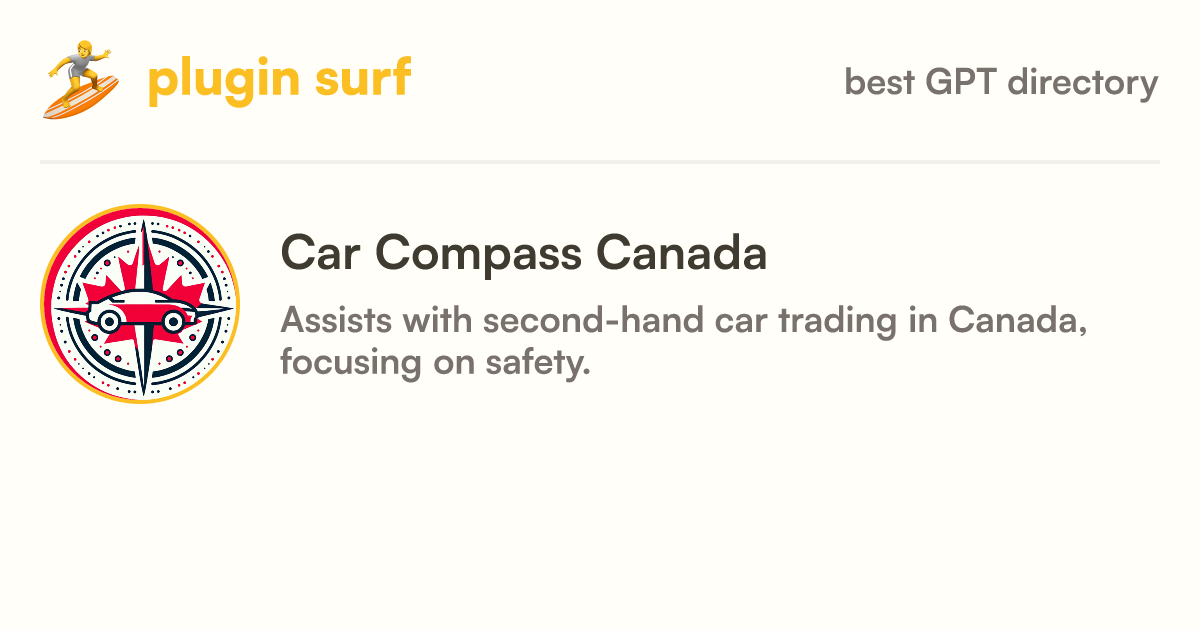
Task: Click the description starting with "Assists with second-hand"
Action: click(x=684, y=341)
